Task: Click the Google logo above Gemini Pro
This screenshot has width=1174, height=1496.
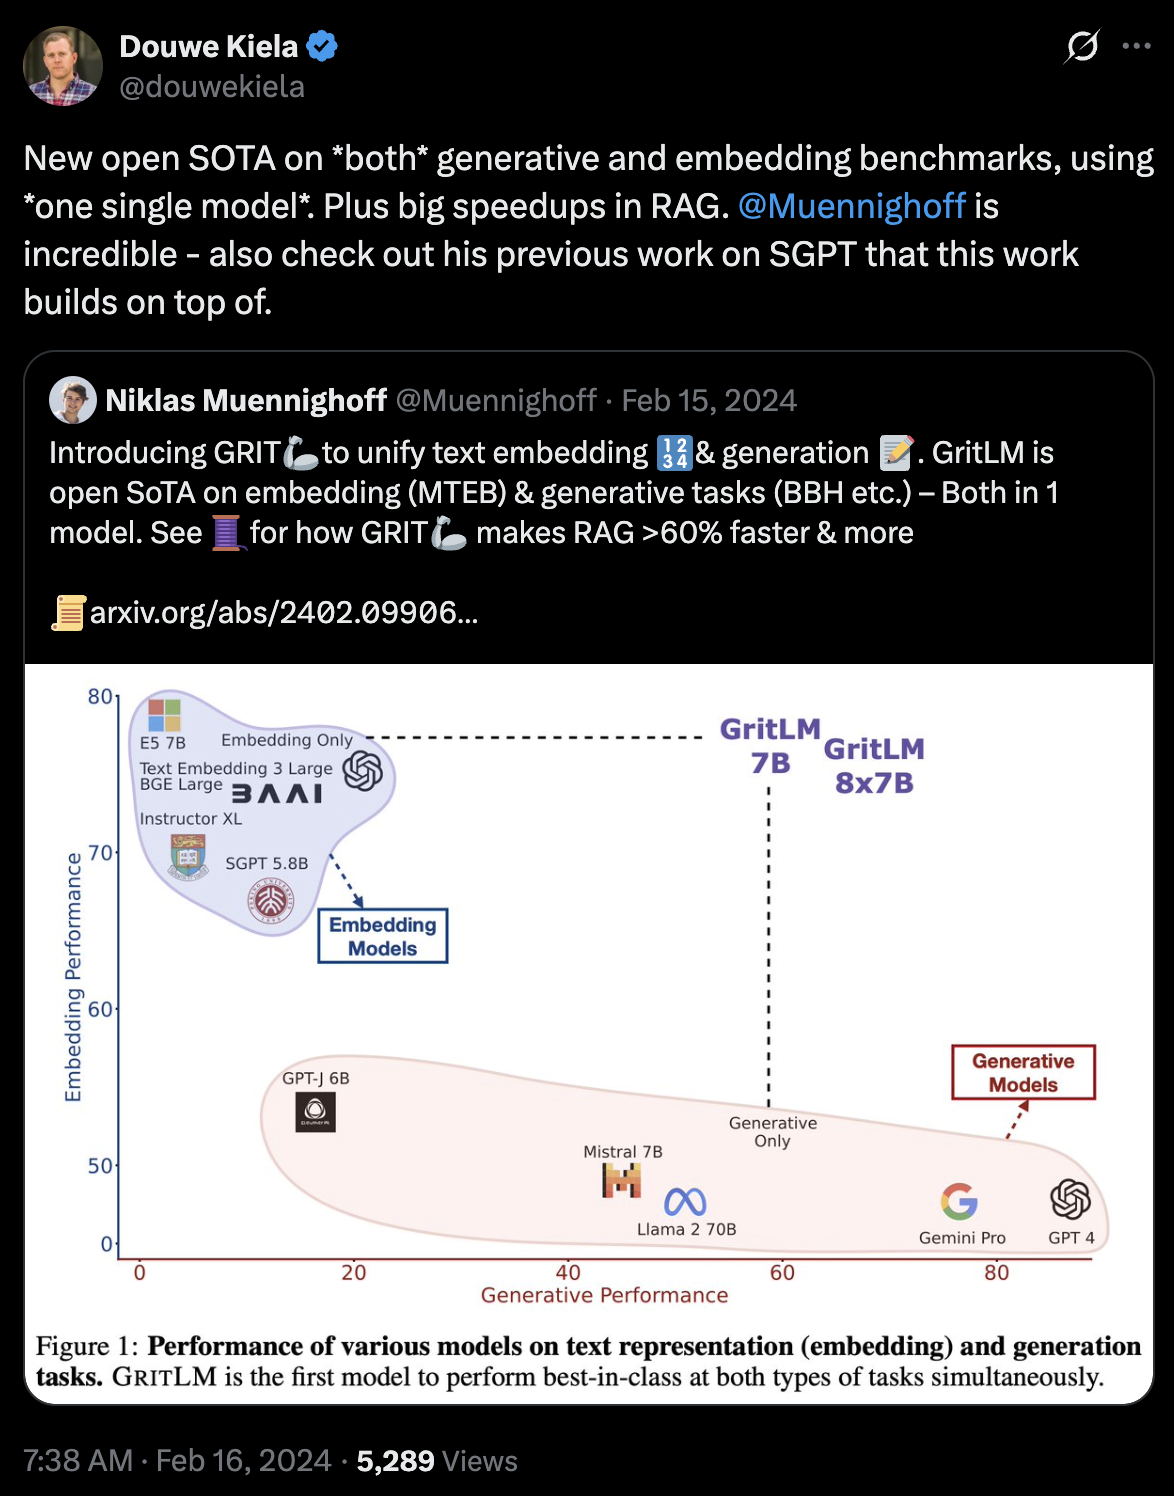Action: click(x=959, y=1201)
